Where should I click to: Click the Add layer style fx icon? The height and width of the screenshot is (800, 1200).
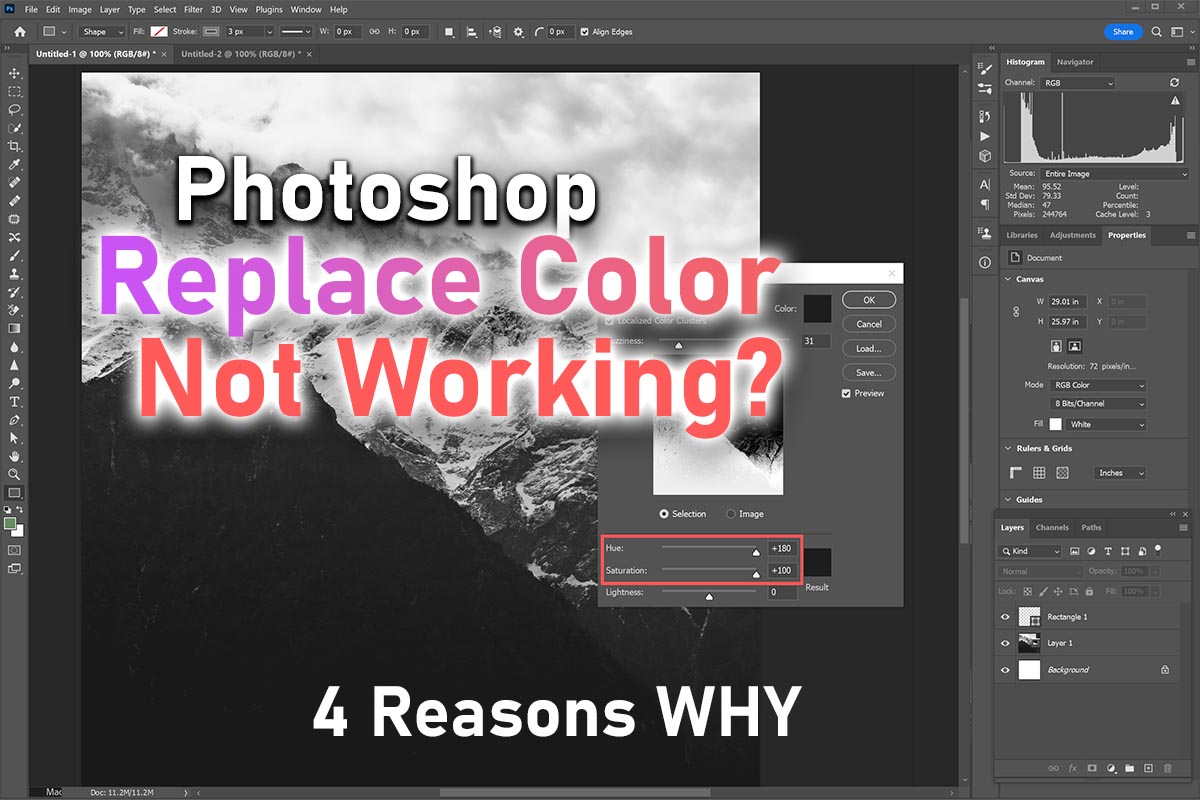[x=1072, y=768]
